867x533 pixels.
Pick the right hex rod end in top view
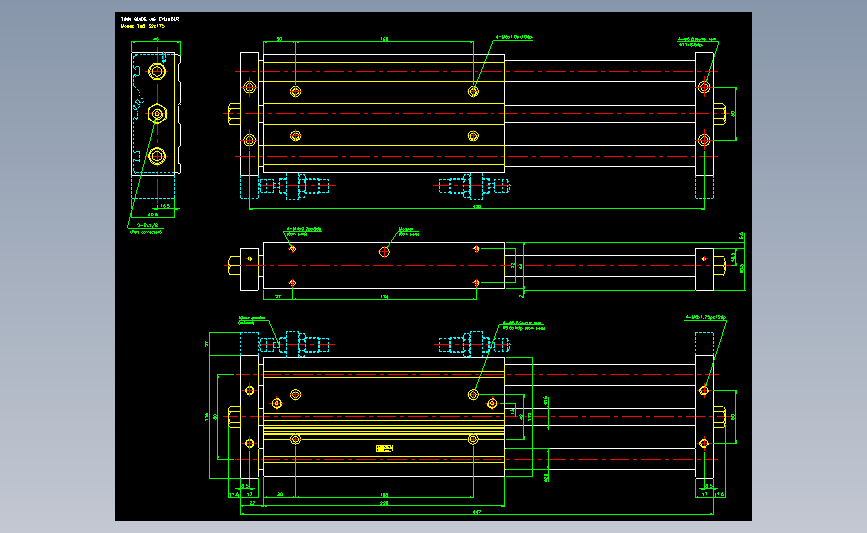click(719, 114)
